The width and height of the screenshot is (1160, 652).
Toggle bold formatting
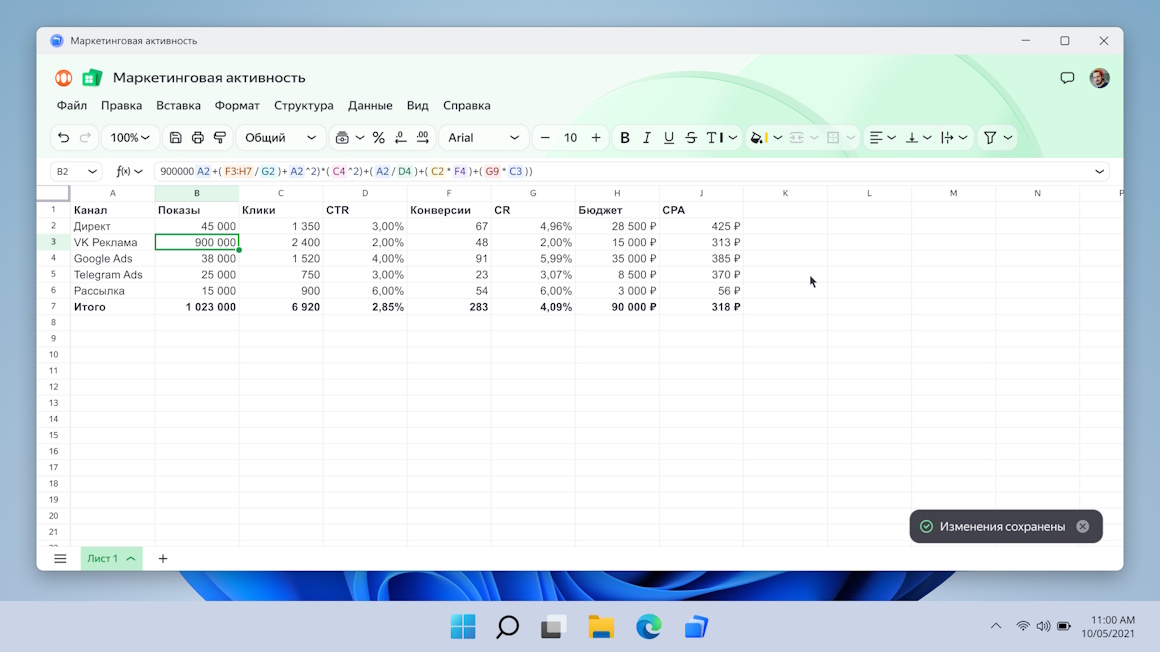click(624, 138)
